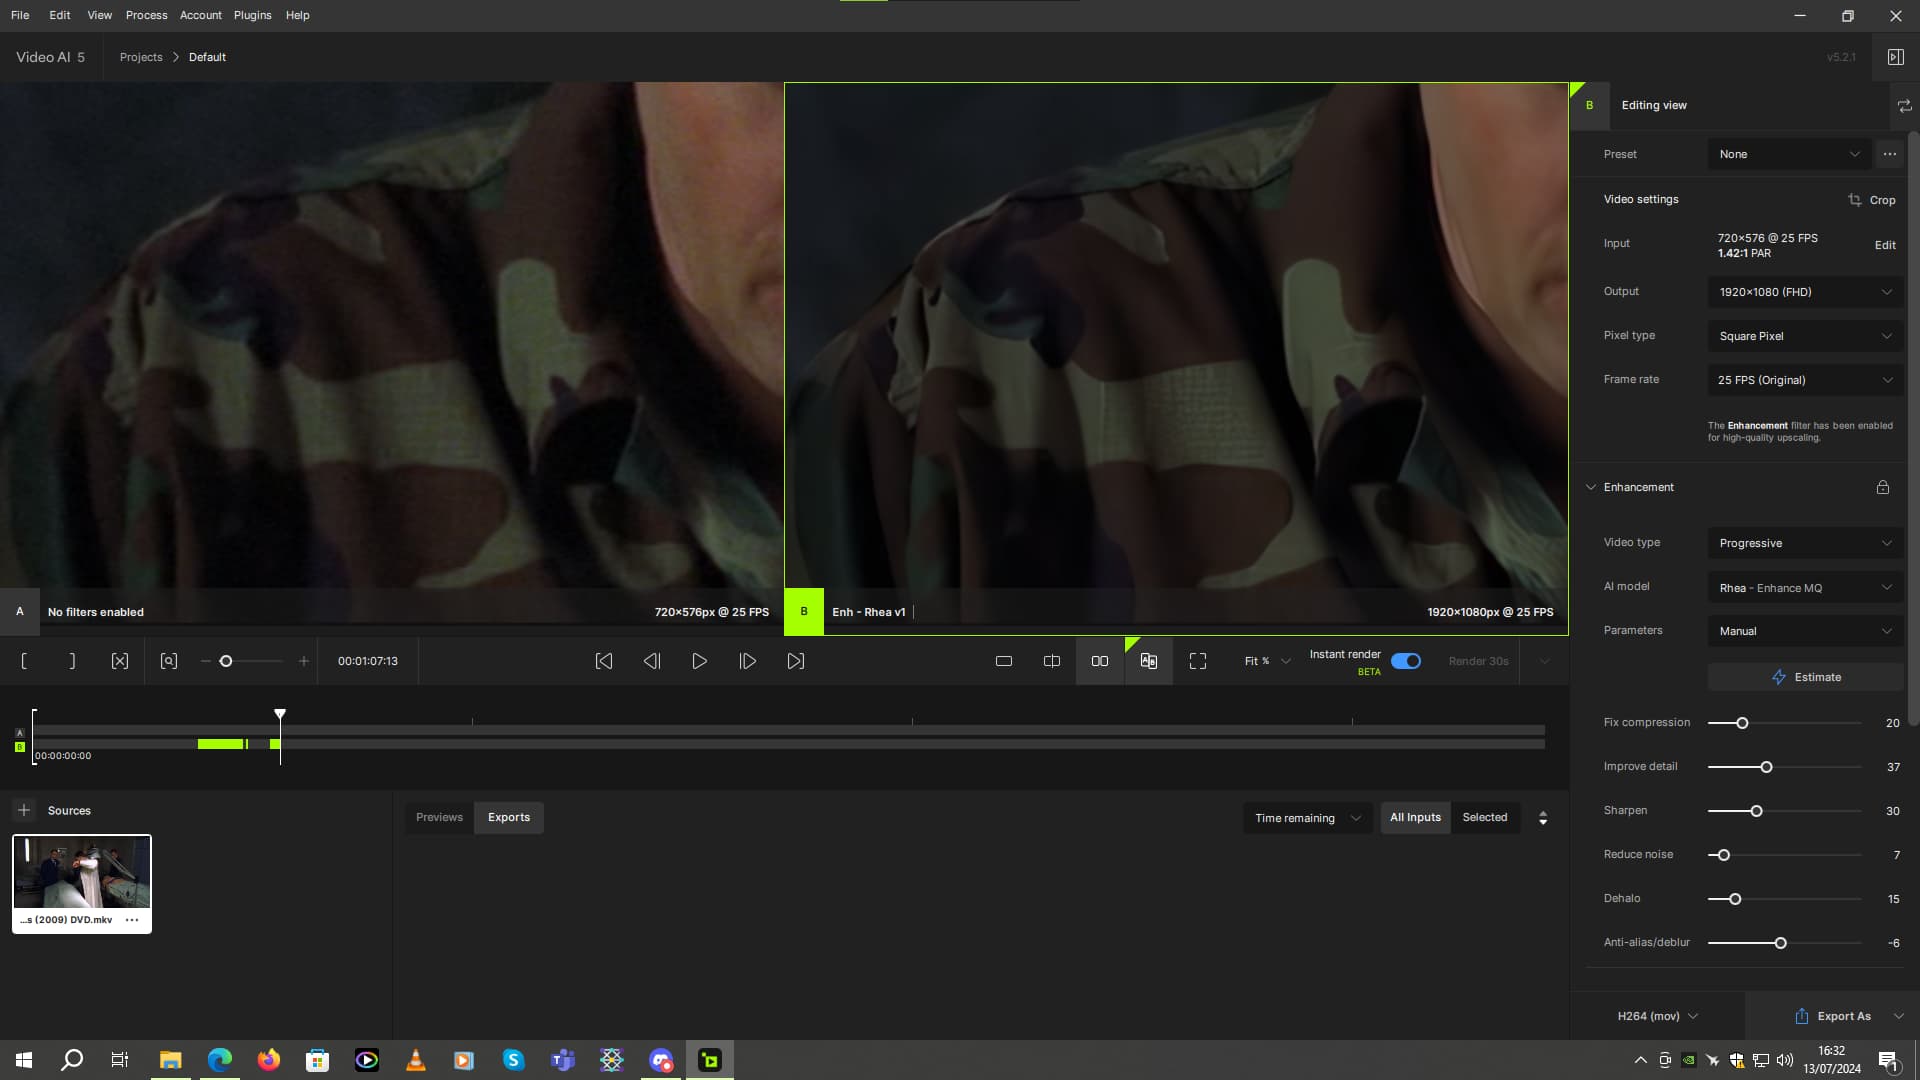Screen dimensions: 1920x1080
Task: Step back one frame
Action: click(652, 661)
